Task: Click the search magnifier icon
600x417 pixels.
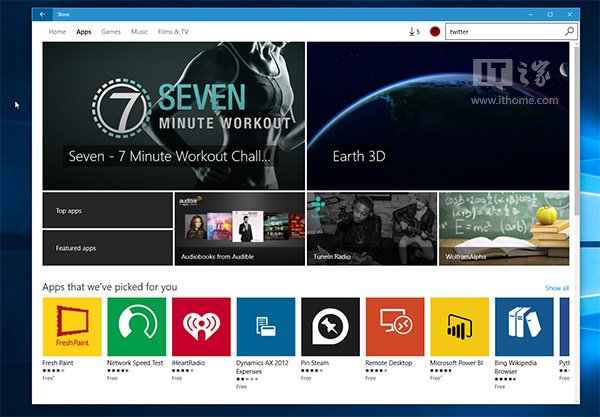Action: 569,32
